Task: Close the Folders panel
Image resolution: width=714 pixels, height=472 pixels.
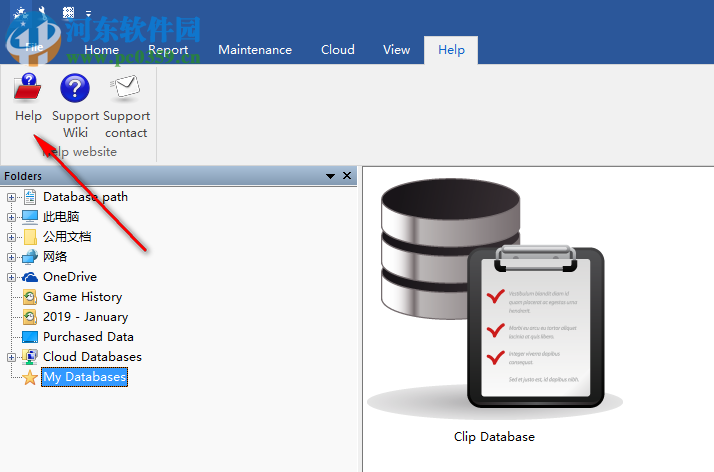Action: (x=347, y=176)
